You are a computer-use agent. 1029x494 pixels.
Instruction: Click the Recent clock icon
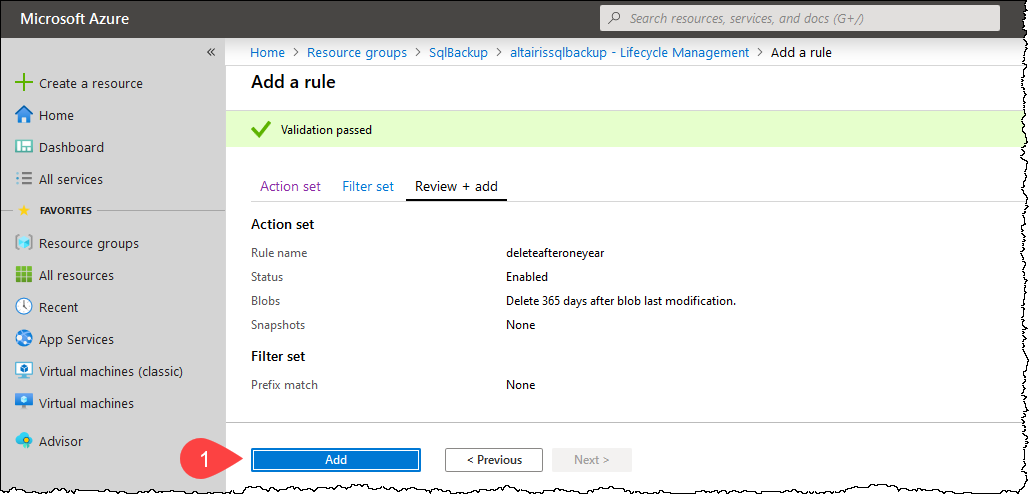(24, 307)
